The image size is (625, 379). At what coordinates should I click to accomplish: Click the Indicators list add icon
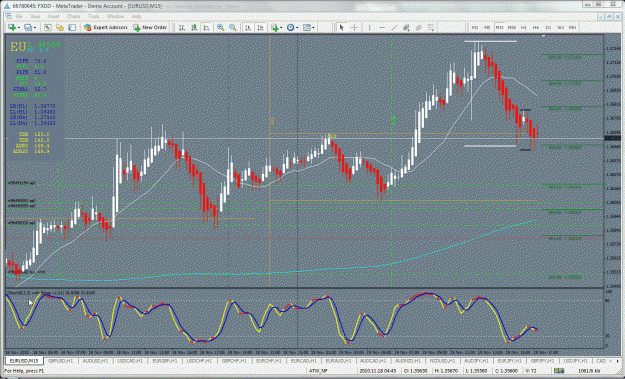275,27
